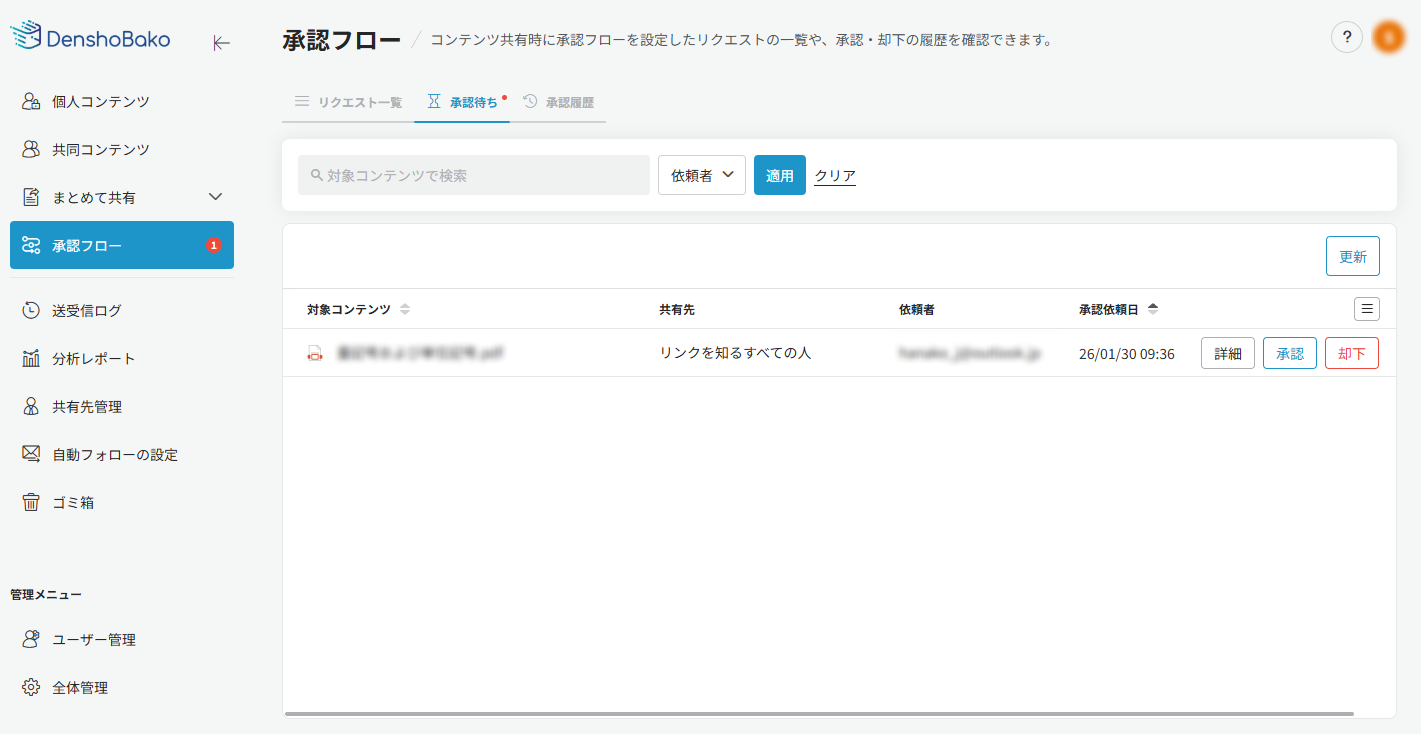The image size is (1421, 734).
Task: Click the red notification badge on 承認フロー
Action: [x=213, y=245]
